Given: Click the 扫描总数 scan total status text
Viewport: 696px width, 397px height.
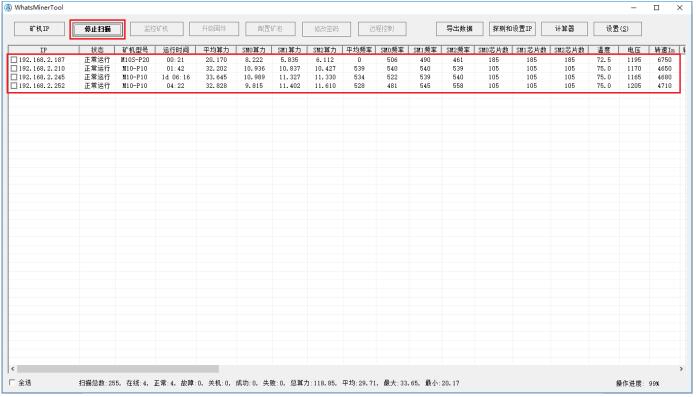Looking at the screenshot, I should tap(100, 383).
